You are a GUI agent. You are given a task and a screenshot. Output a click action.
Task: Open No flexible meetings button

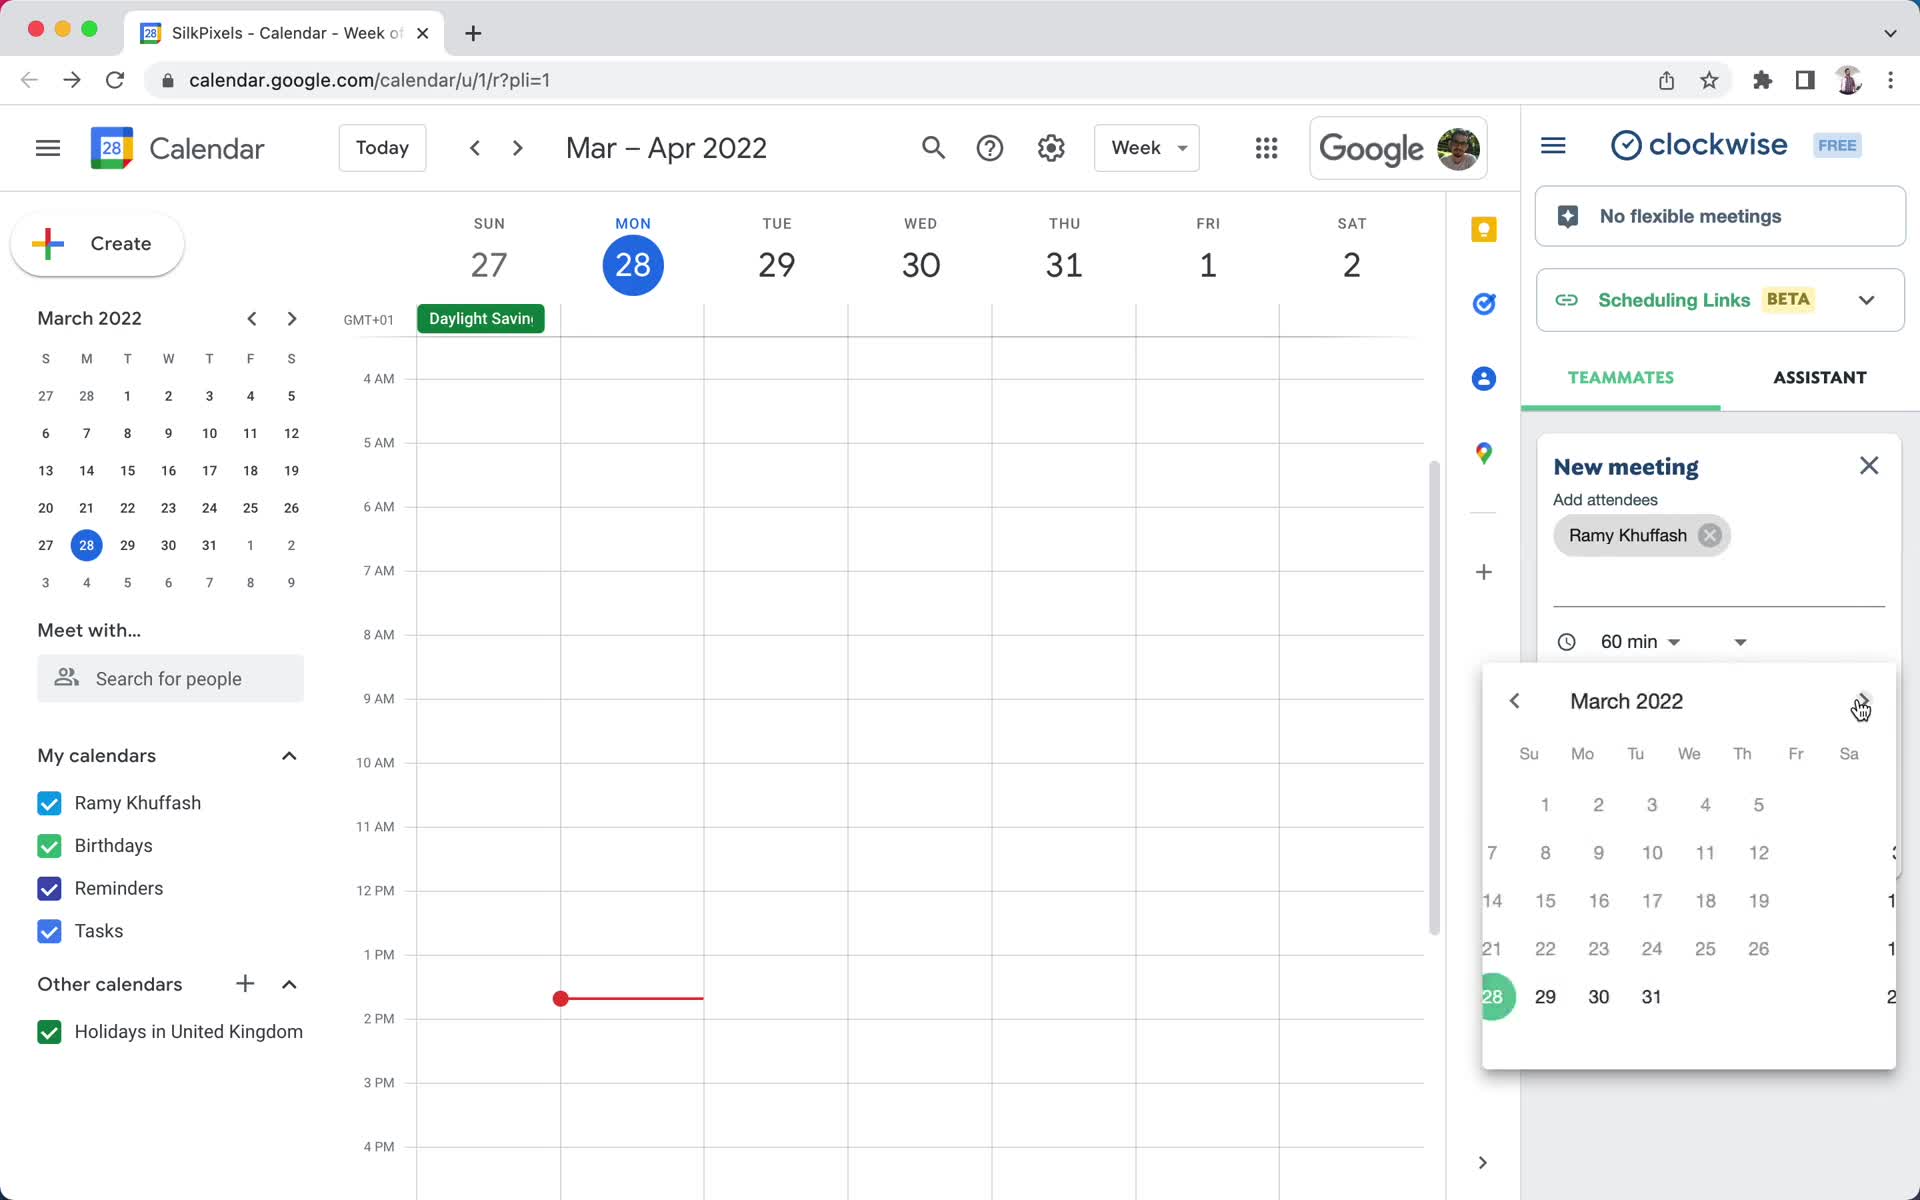coord(1720,216)
